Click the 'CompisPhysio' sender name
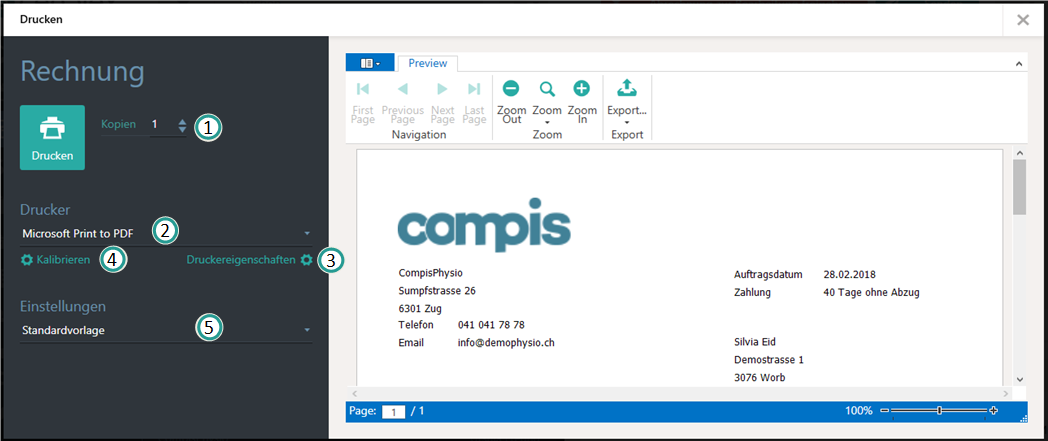 tap(430, 273)
